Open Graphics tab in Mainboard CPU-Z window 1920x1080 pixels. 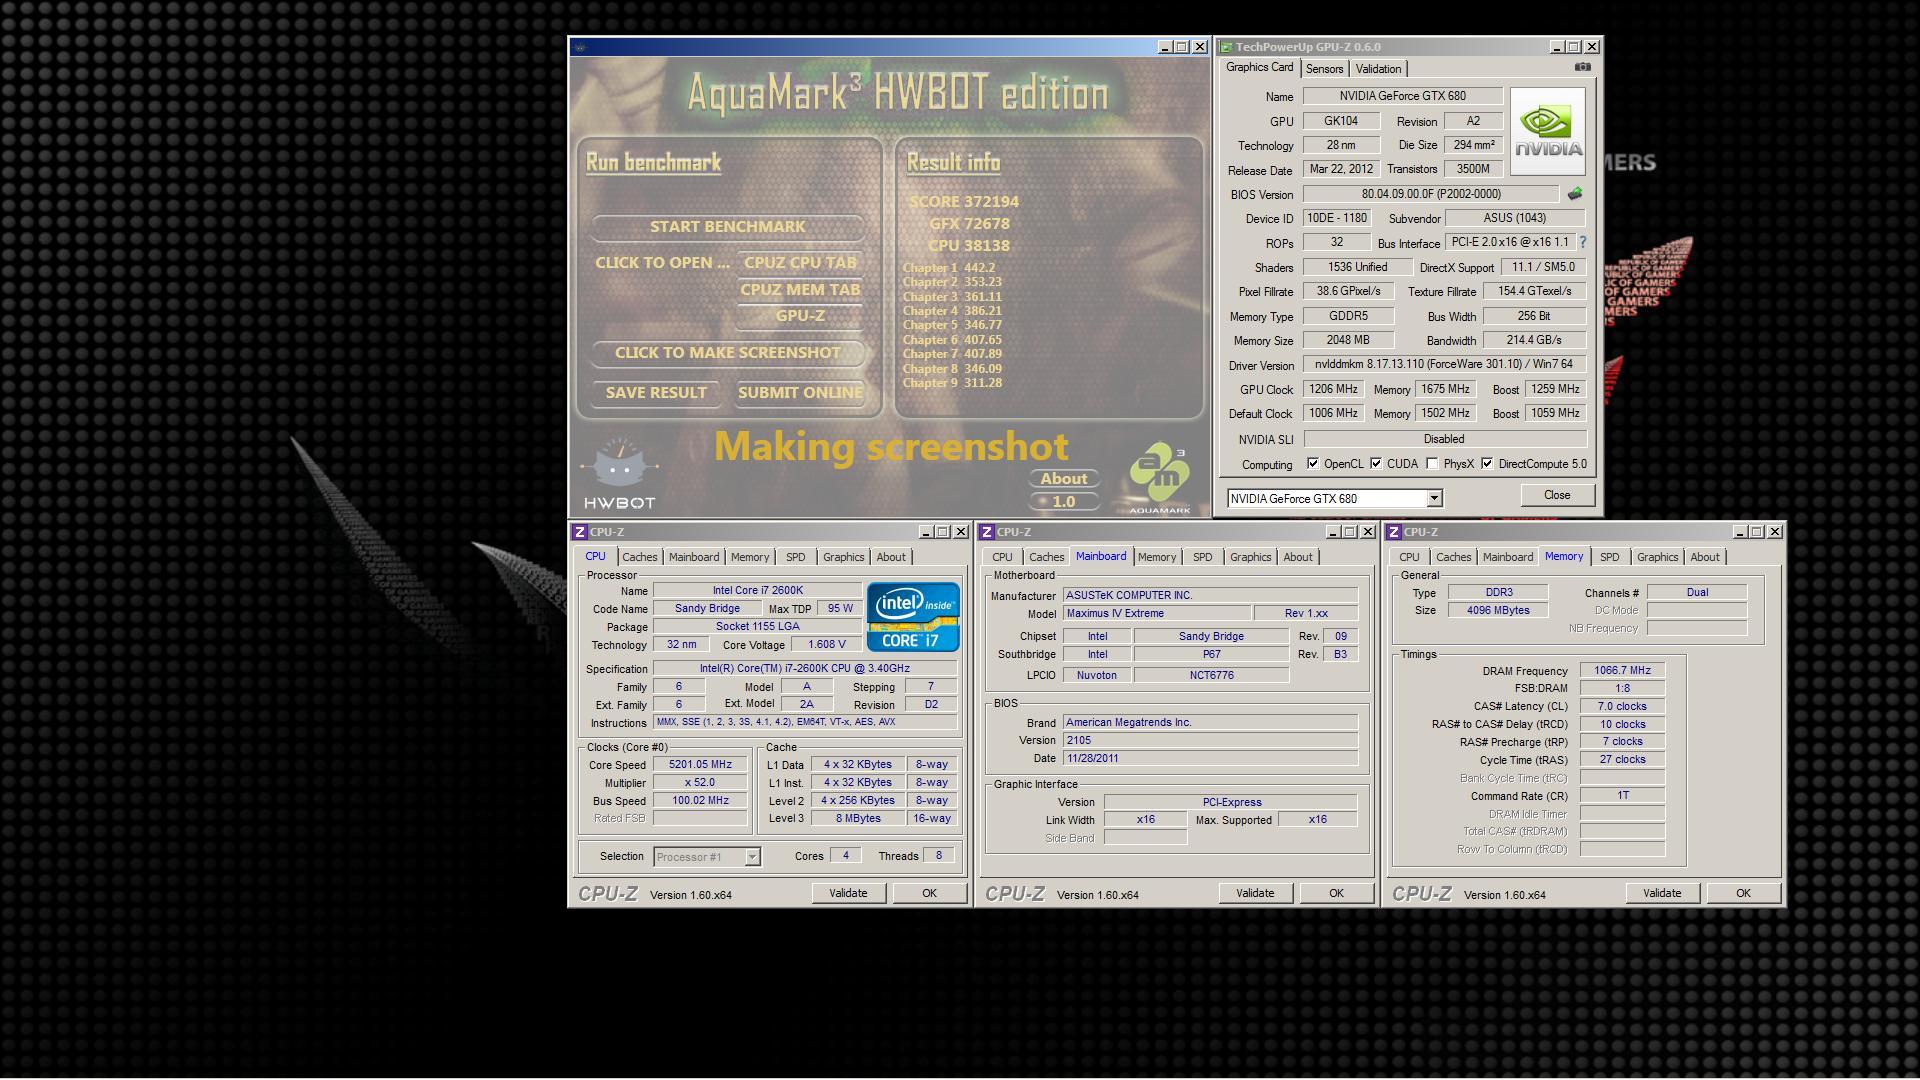click(1250, 557)
